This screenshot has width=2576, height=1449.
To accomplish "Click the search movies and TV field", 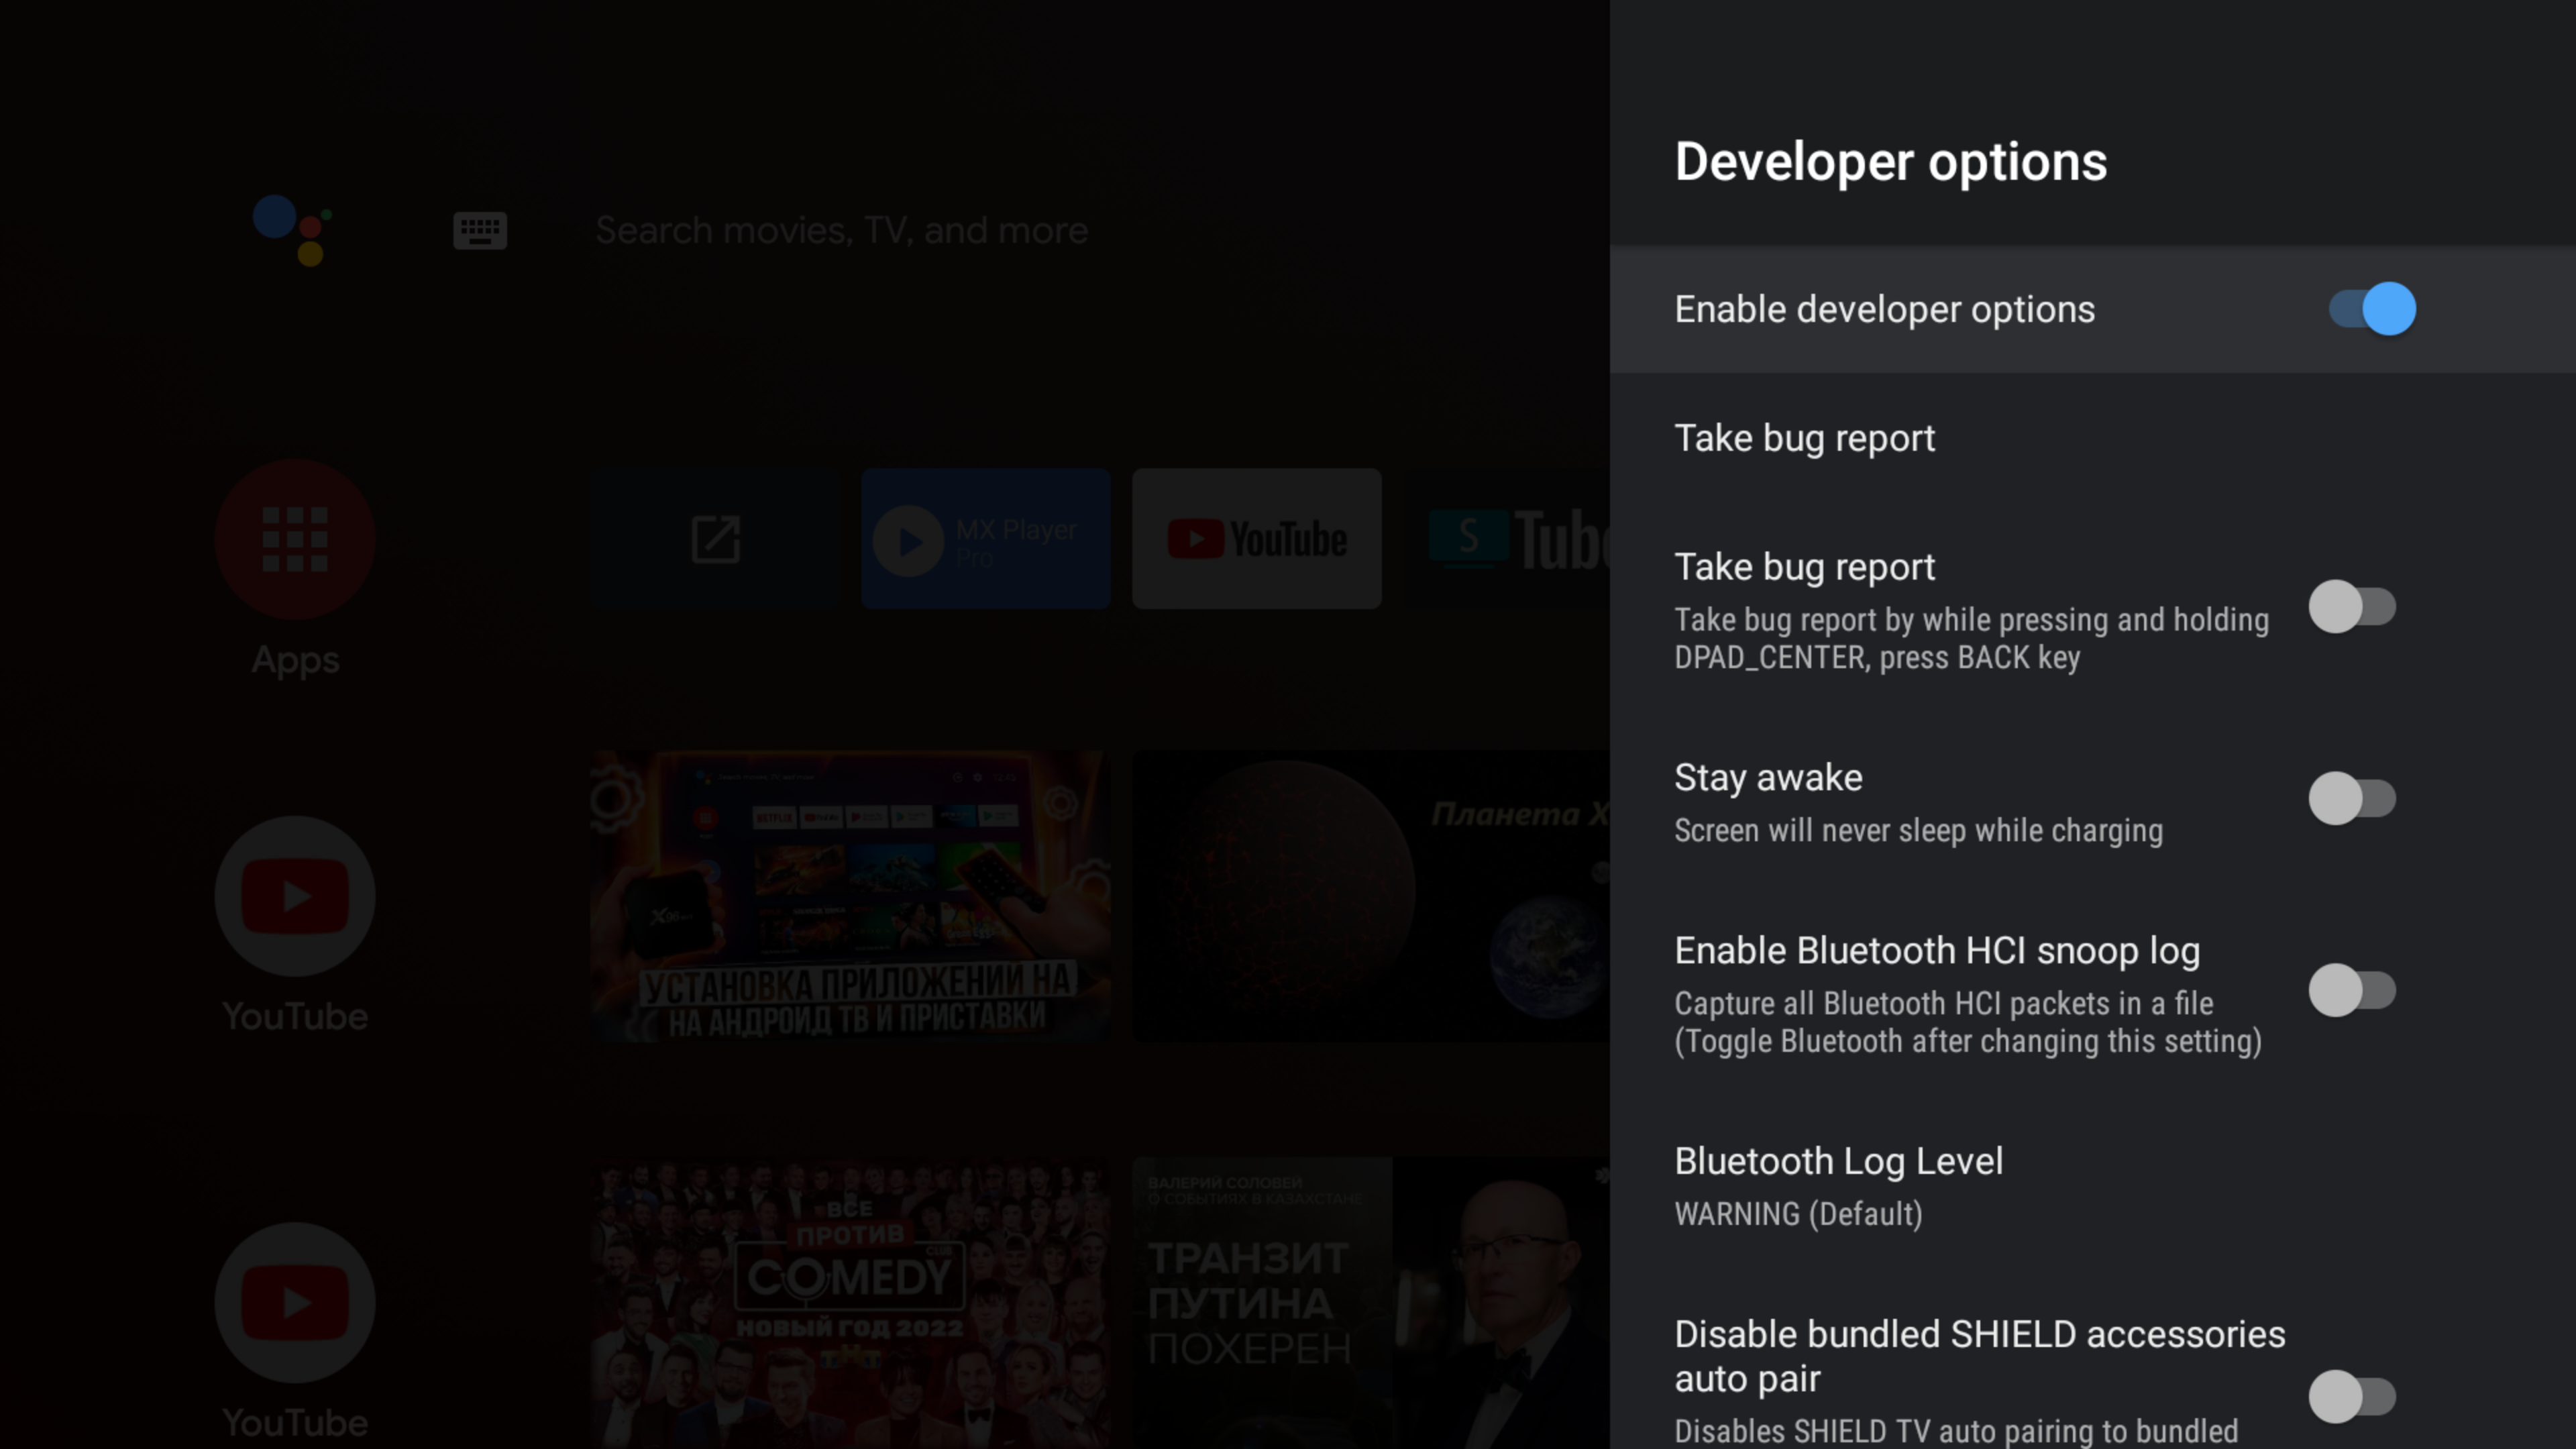I will tap(841, 230).
